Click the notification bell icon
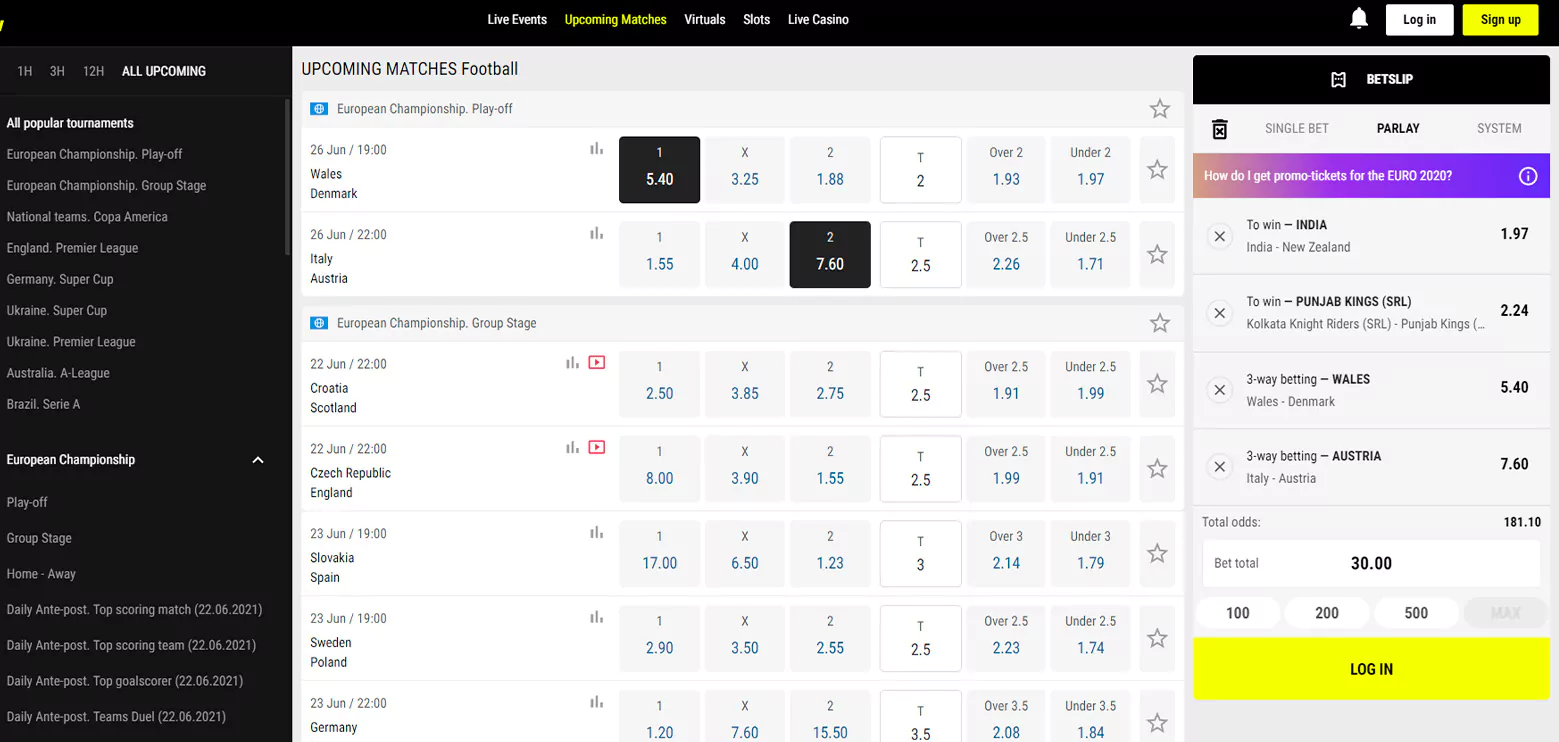Image resolution: width=1559 pixels, height=742 pixels. [1358, 19]
